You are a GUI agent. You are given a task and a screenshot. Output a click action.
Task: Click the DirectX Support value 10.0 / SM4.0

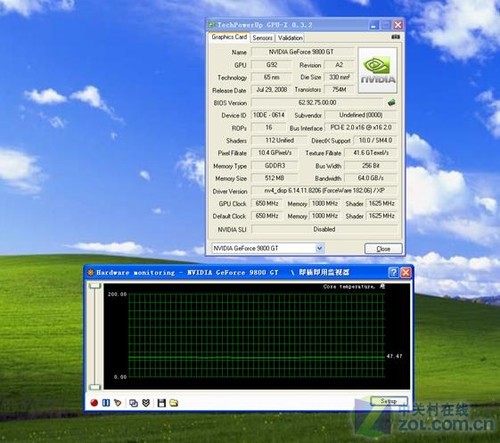tap(375, 140)
